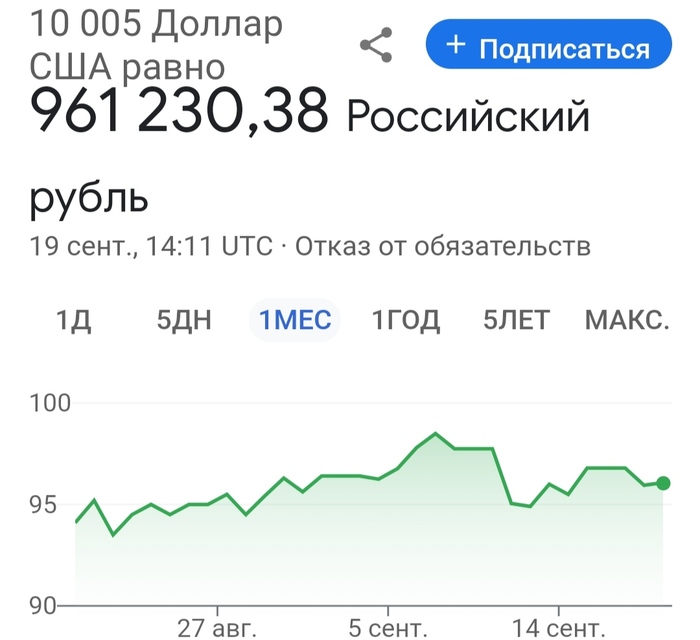Click the highest peak of the chart line

pyautogui.click(x=436, y=434)
